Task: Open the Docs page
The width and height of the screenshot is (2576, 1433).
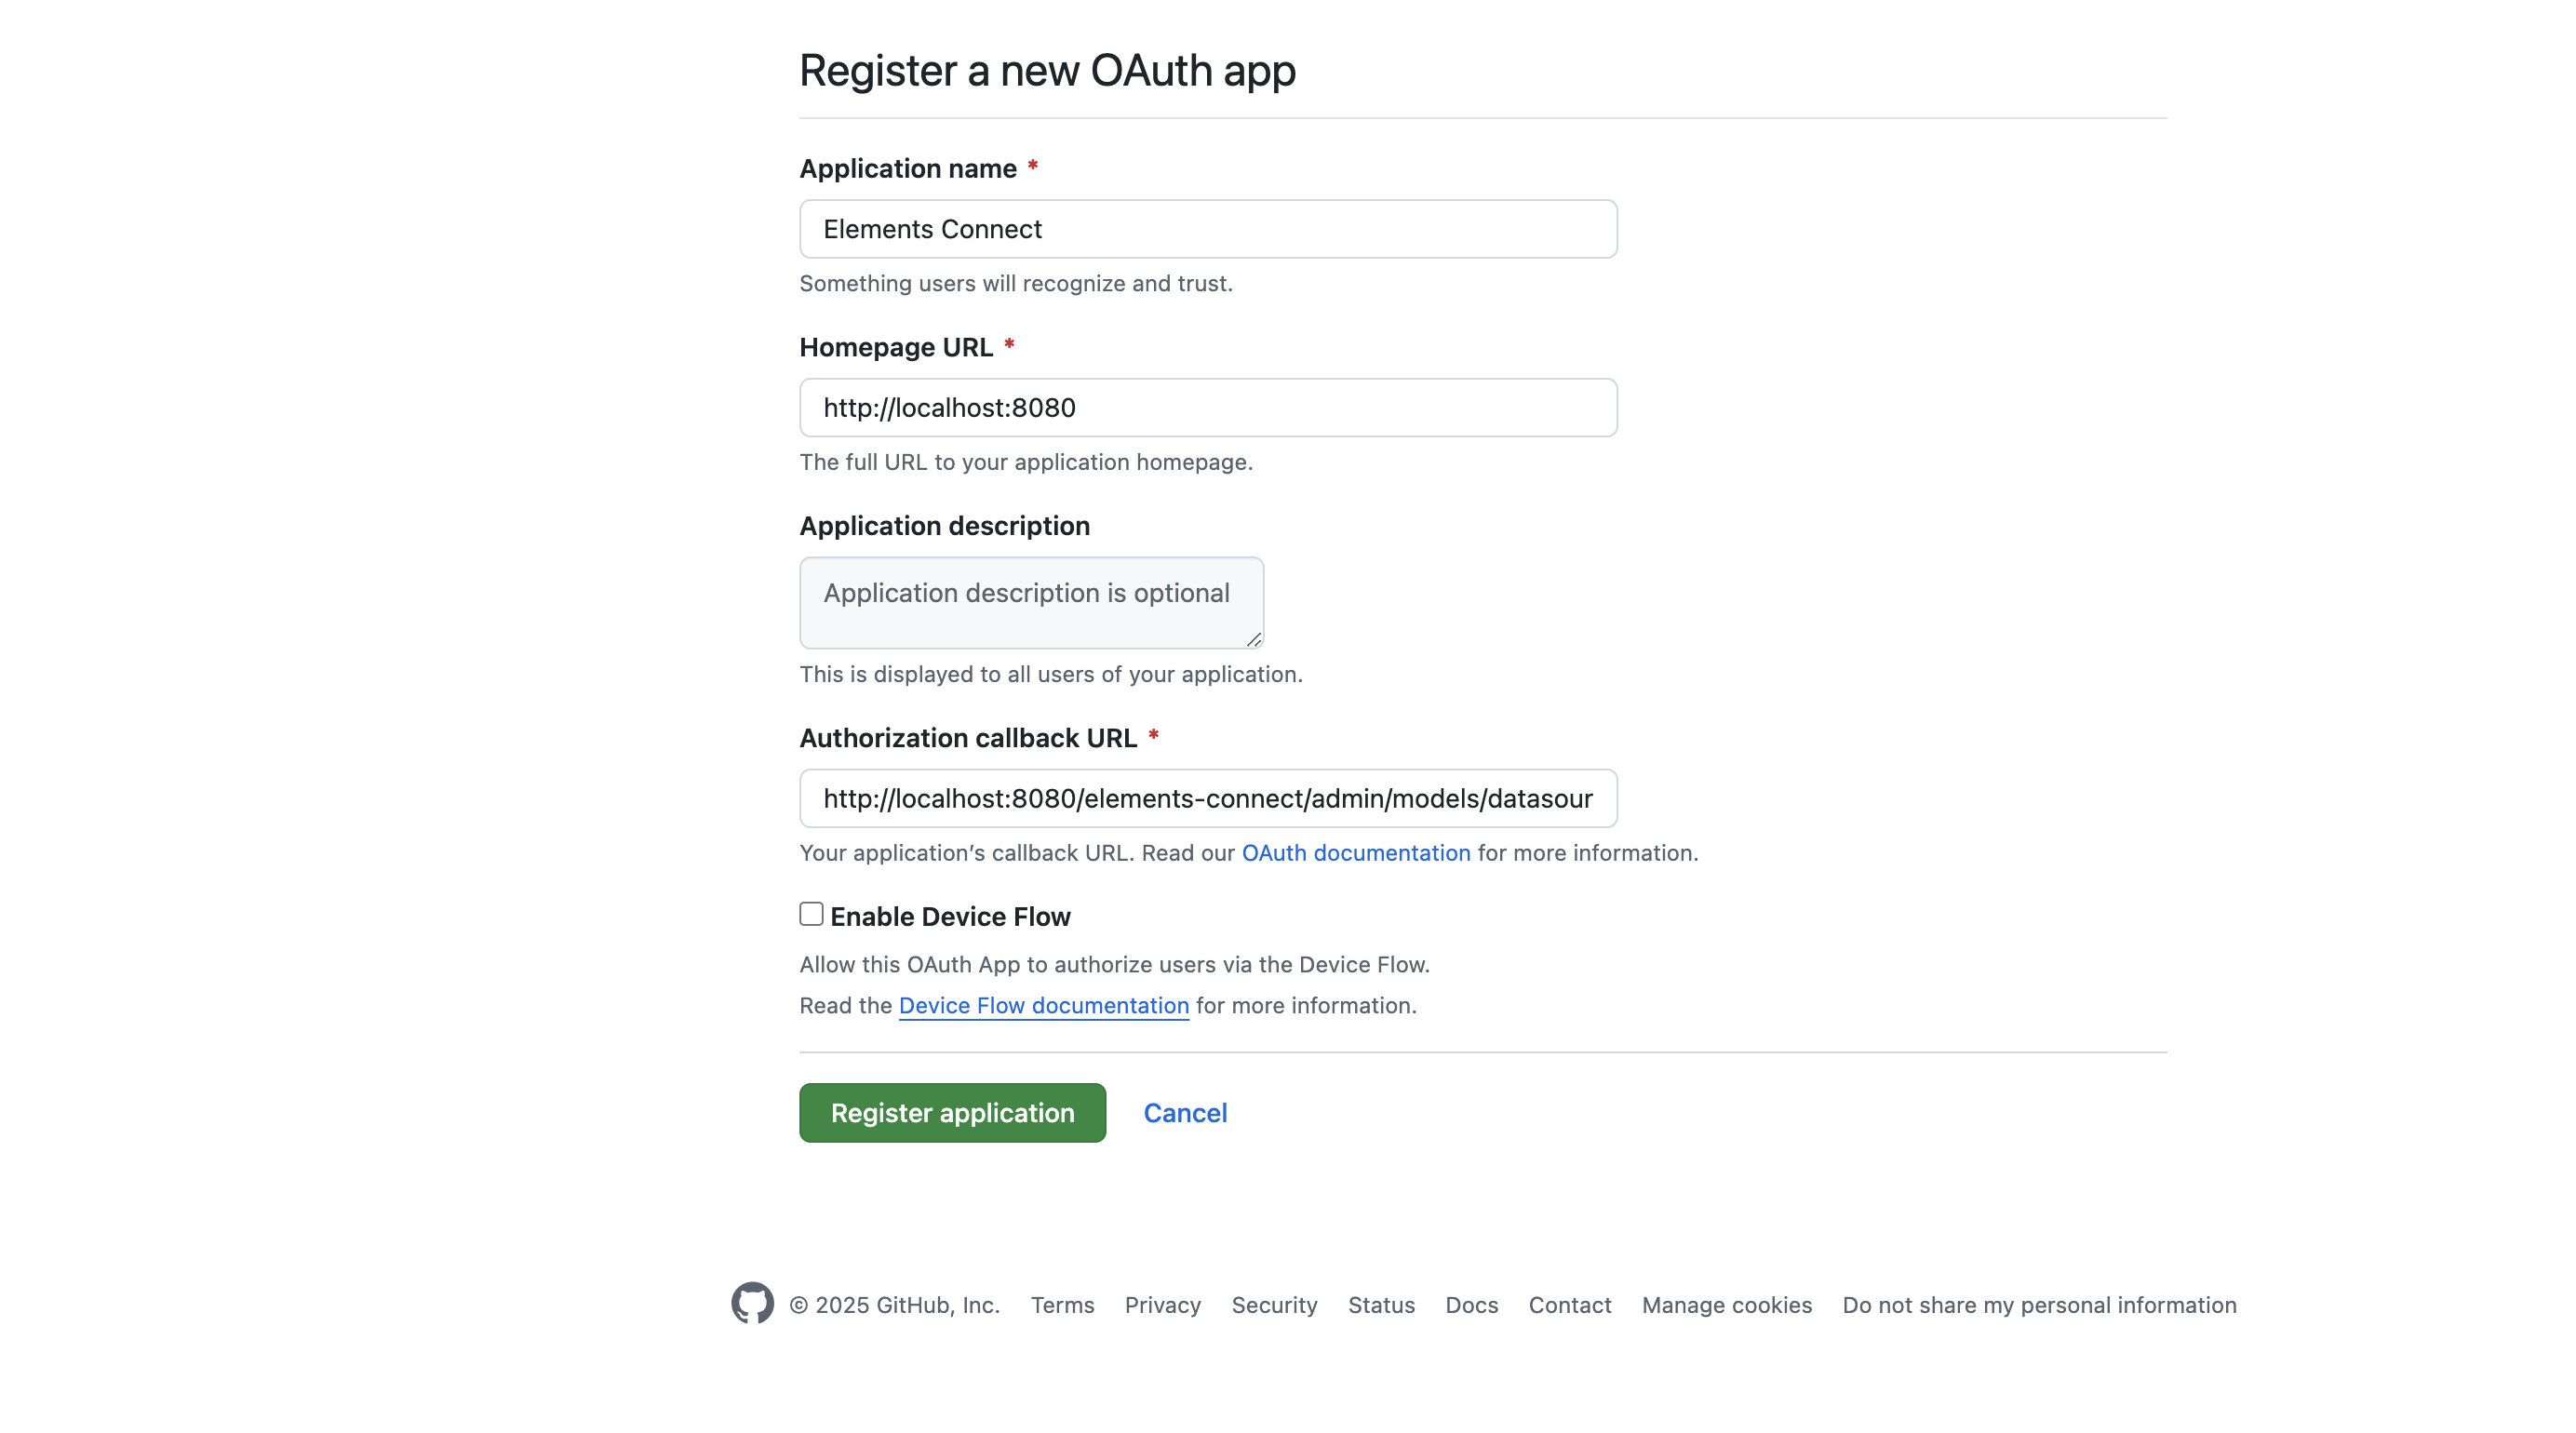Action: coord(1470,1305)
